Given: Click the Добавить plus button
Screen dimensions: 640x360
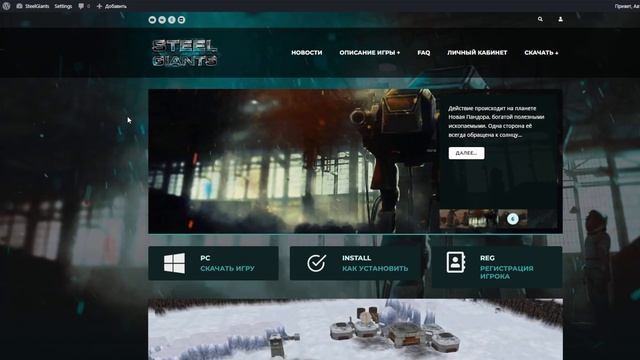Looking at the screenshot, I should coord(111,6).
